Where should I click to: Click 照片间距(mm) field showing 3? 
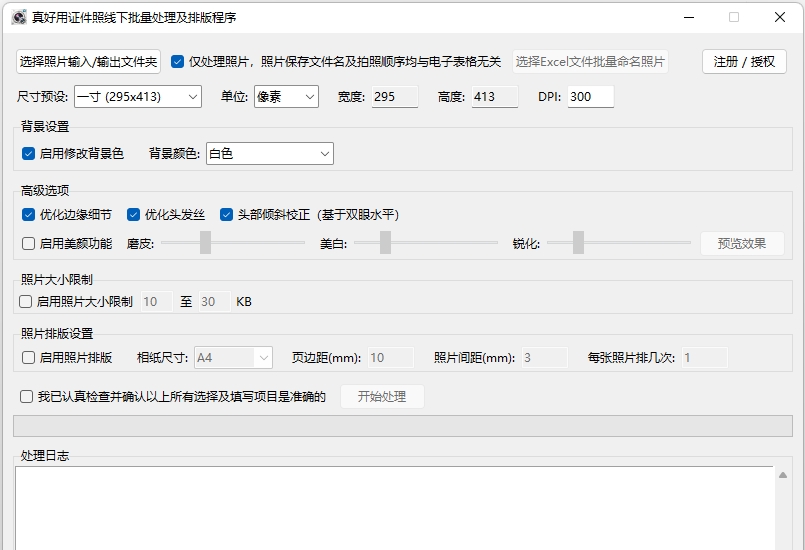click(545, 357)
